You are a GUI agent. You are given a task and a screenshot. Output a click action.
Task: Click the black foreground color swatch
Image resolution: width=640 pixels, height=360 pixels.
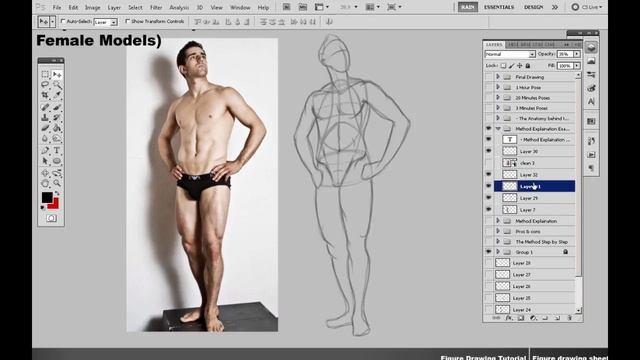47,197
